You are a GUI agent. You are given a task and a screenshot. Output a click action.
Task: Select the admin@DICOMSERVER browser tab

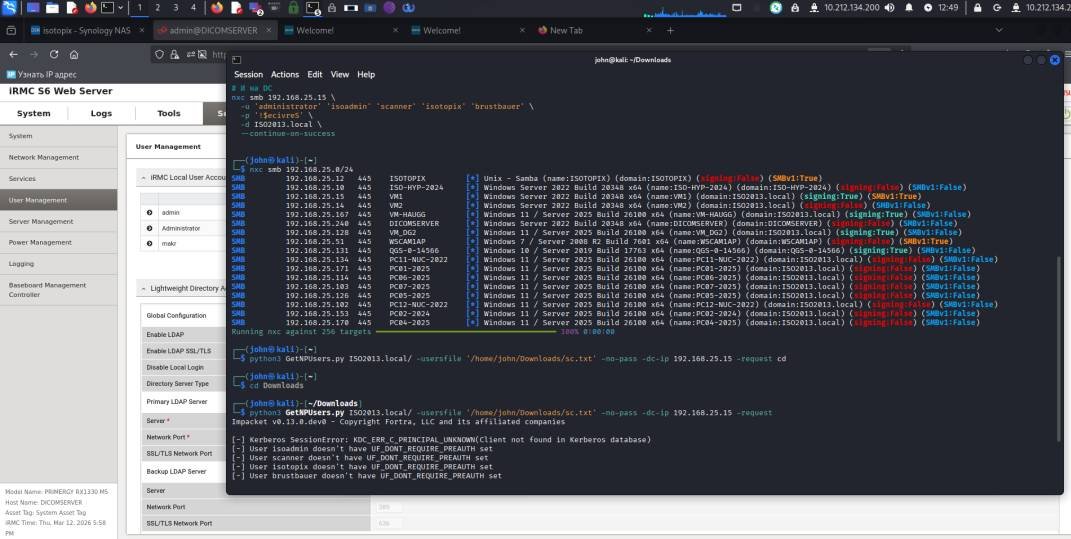click(x=214, y=31)
